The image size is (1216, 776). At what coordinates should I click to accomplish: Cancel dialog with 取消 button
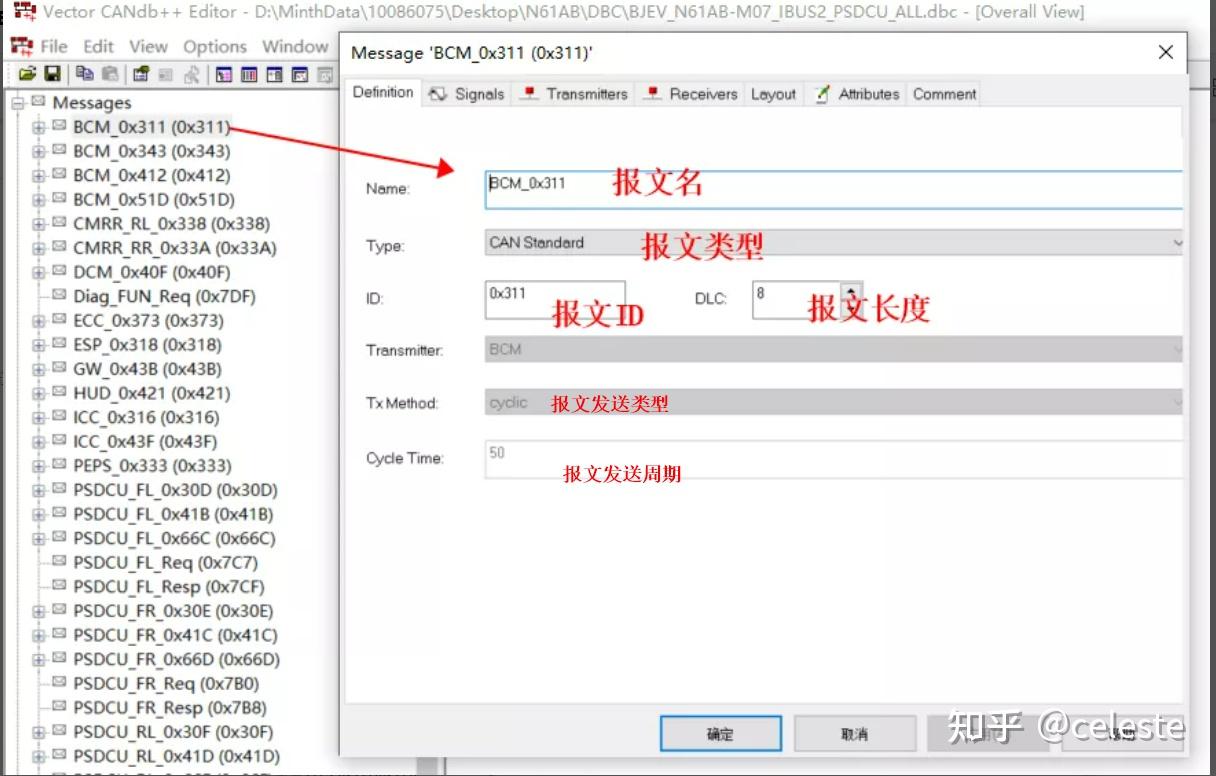point(854,733)
